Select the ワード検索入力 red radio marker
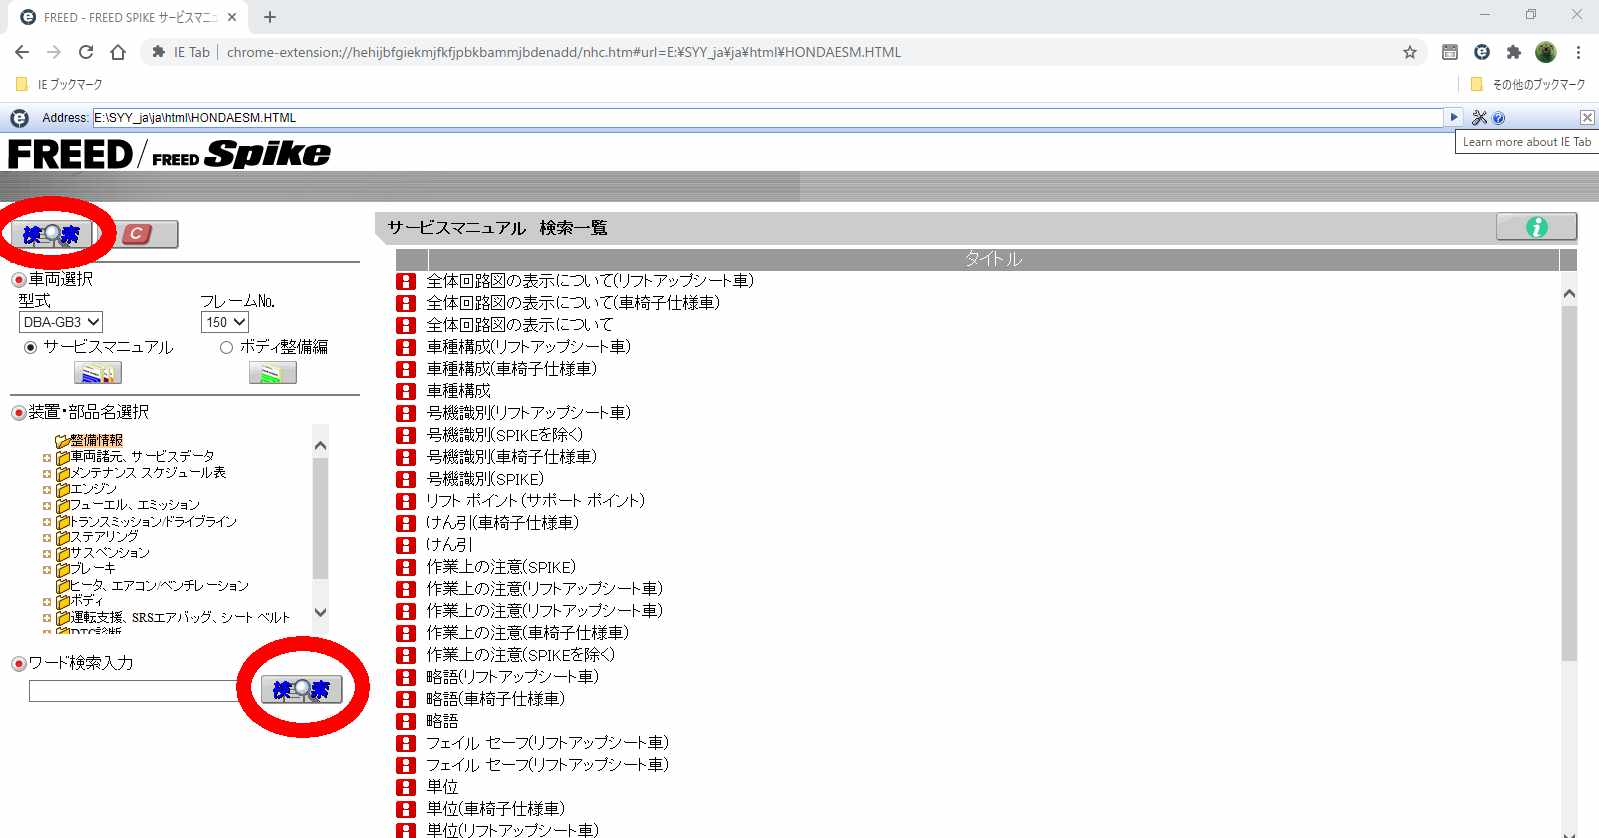This screenshot has width=1599, height=838. click(18, 663)
